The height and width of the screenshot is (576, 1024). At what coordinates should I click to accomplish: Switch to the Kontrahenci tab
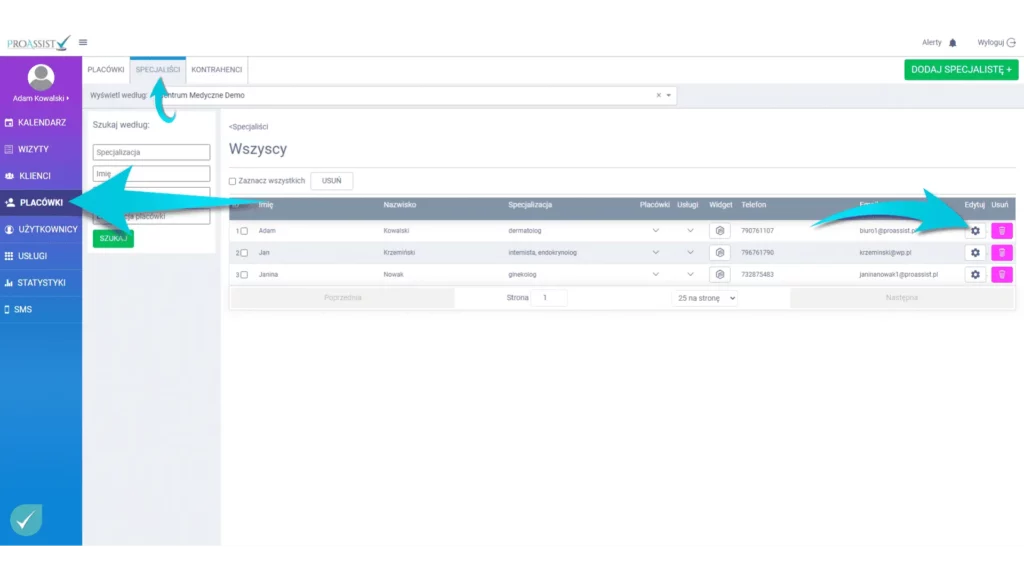pyautogui.click(x=216, y=70)
